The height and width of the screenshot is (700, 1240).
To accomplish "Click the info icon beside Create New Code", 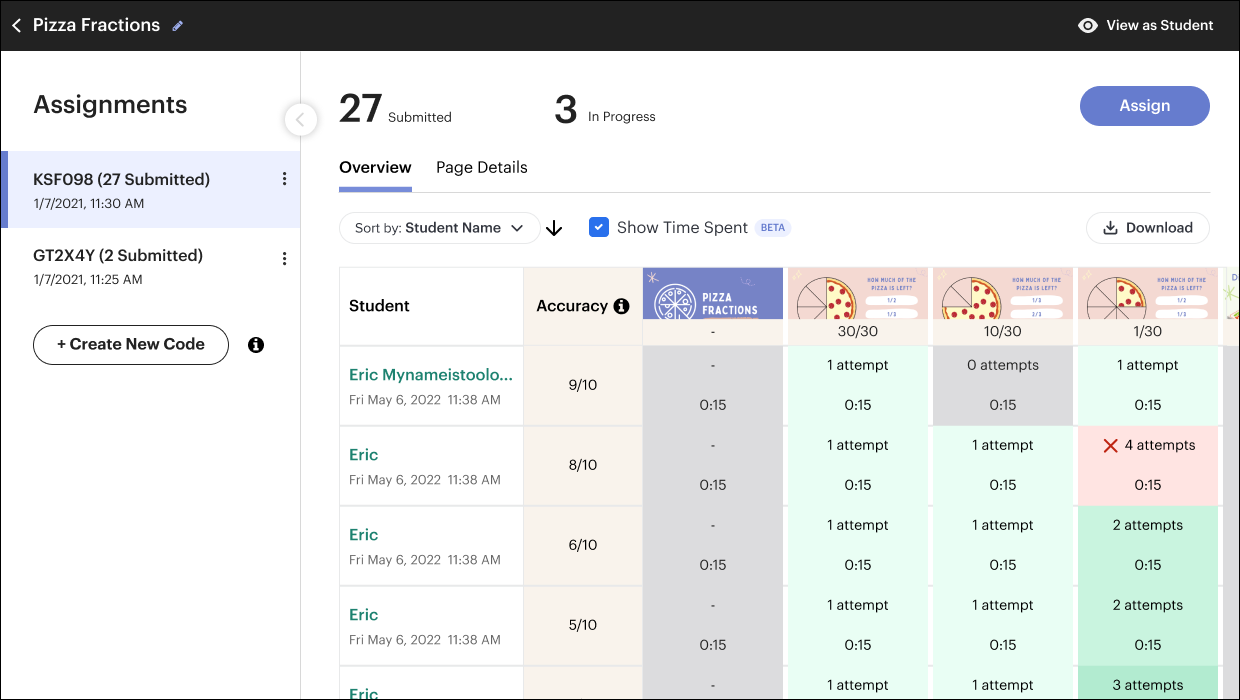I will [256, 345].
